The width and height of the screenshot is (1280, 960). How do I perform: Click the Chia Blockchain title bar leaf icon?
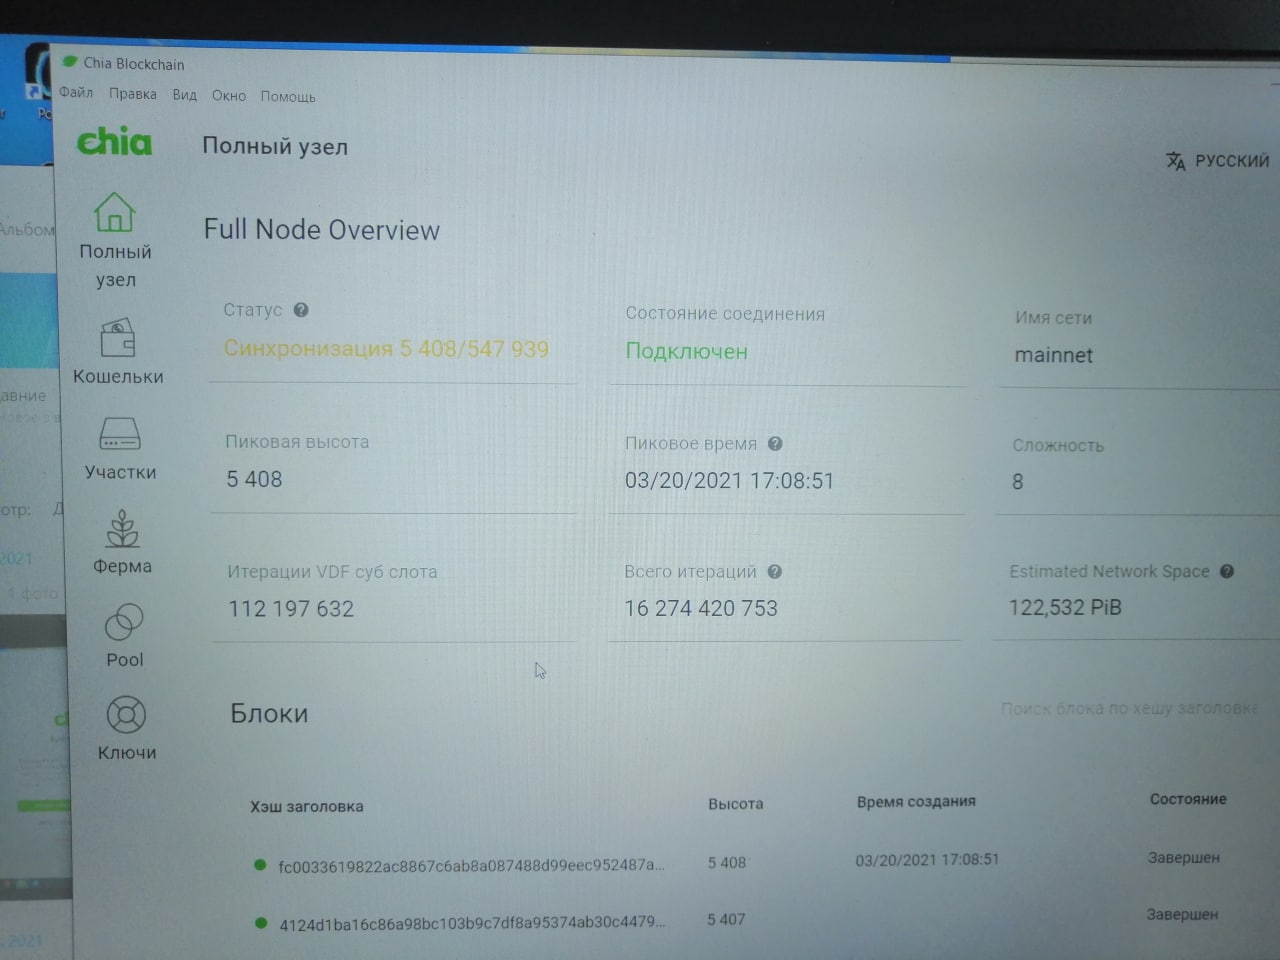(x=69, y=62)
